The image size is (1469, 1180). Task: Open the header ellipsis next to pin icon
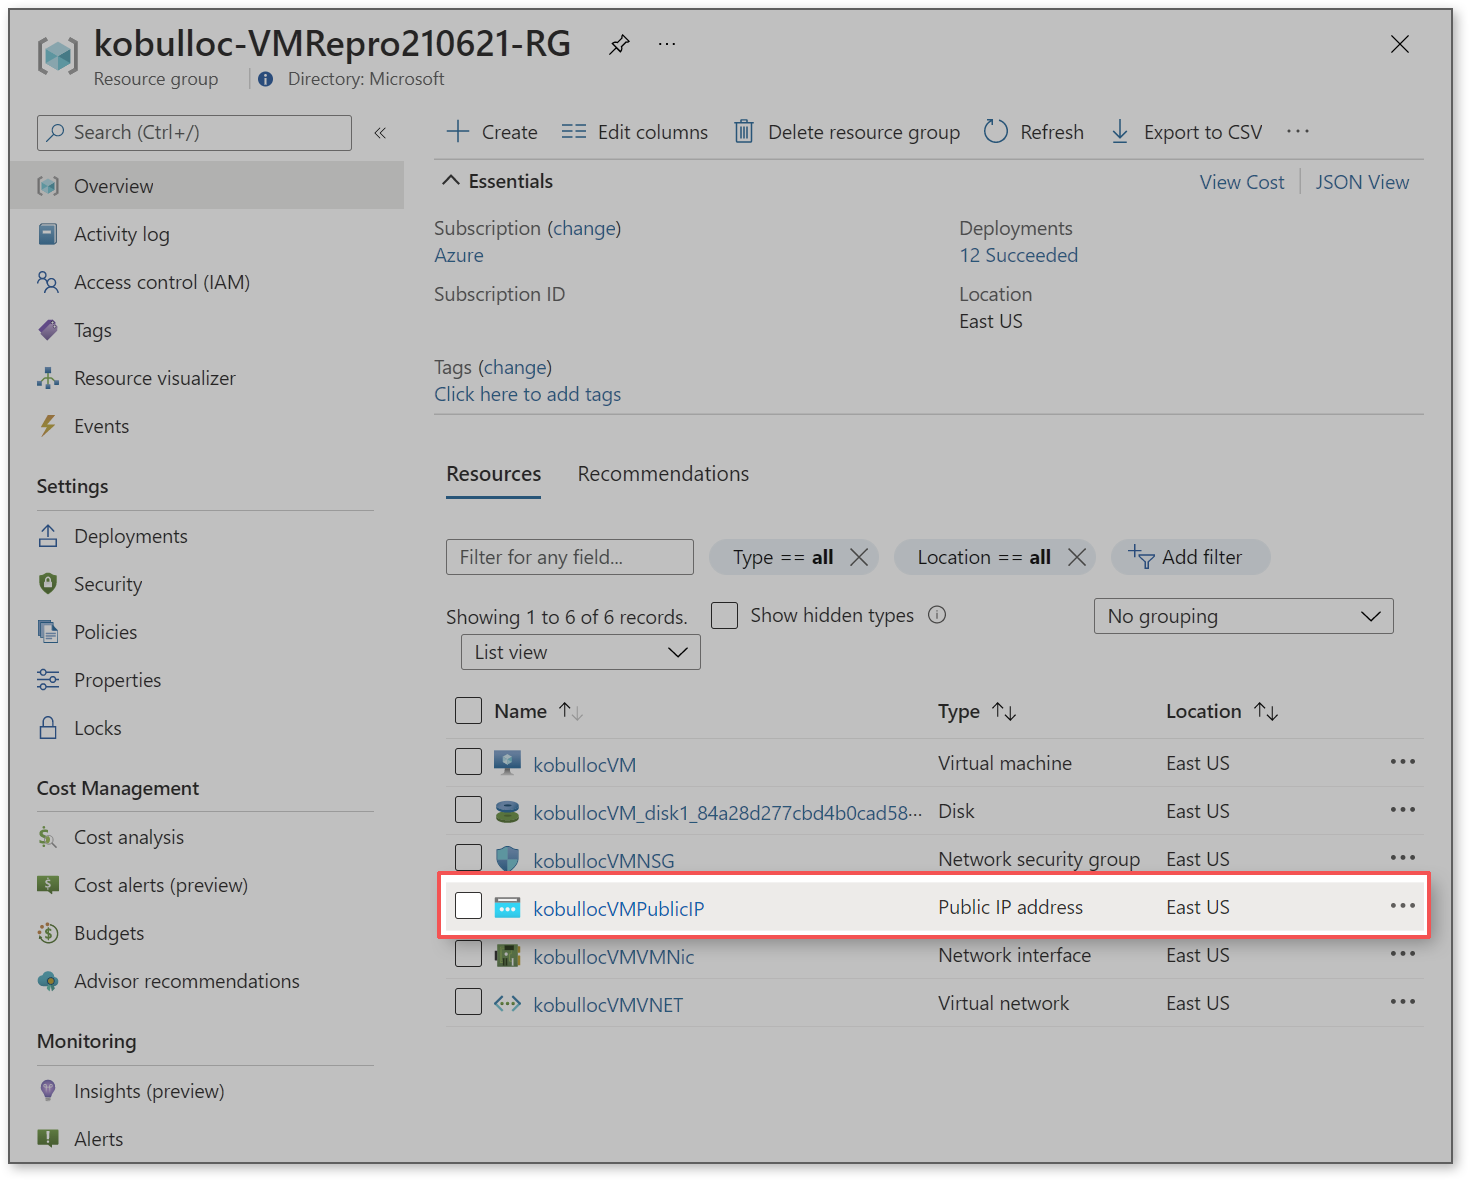point(667,44)
